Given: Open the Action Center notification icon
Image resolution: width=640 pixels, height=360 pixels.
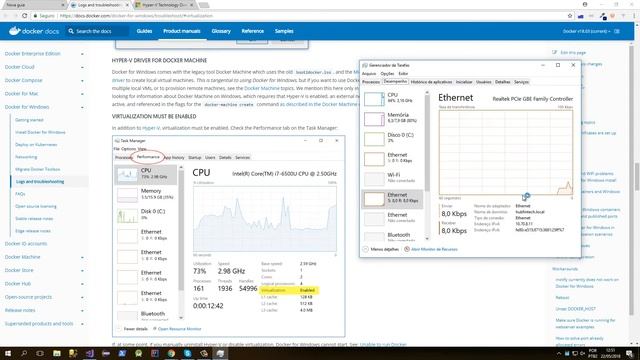Looking at the screenshot, I should pos(630,353).
